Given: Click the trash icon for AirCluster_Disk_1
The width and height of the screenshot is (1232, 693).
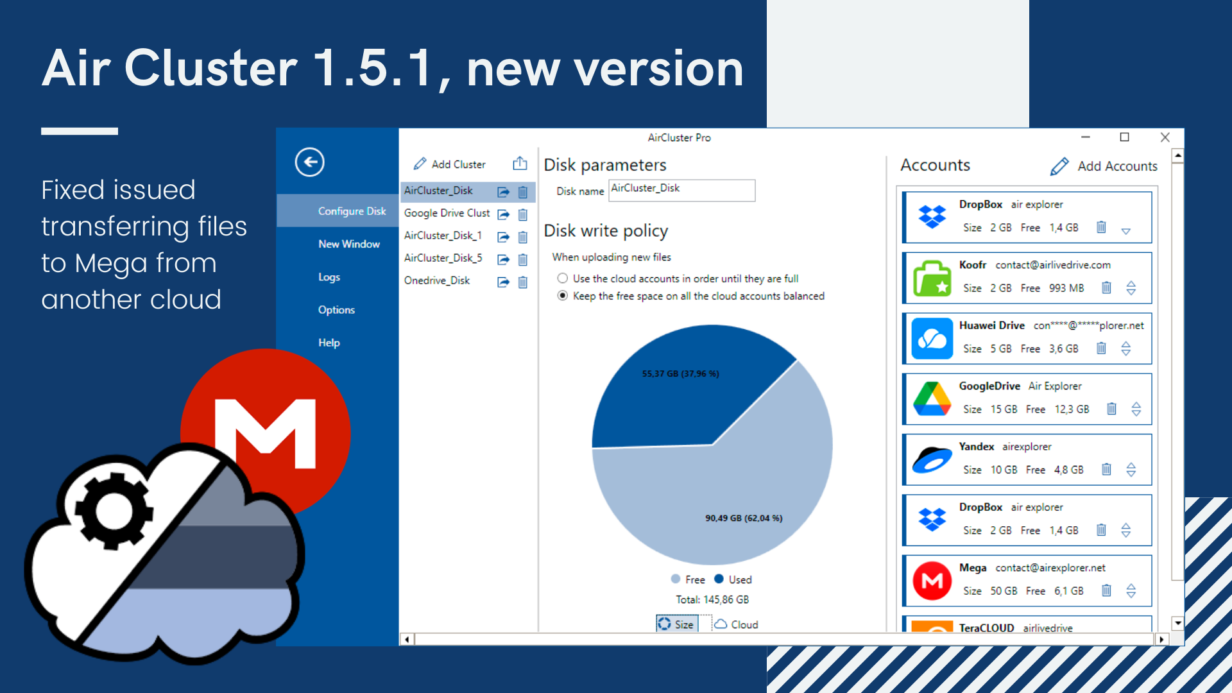Looking at the screenshot, I should pyautogui.click(x=522, y=237).
